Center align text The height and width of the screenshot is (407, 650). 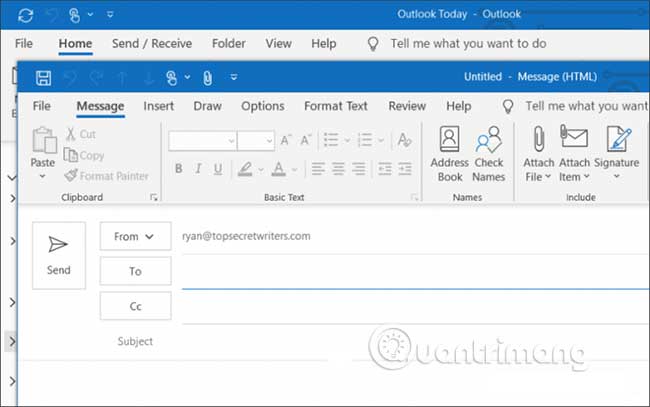click(x=338, y=169)
